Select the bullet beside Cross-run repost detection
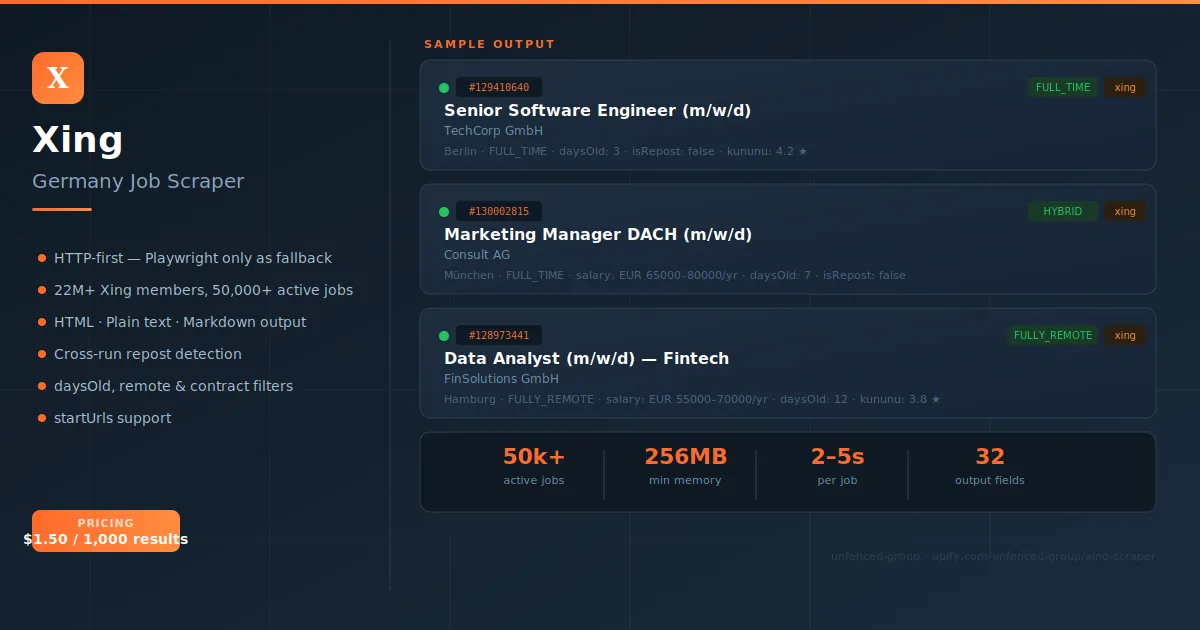 coord(42,354)
